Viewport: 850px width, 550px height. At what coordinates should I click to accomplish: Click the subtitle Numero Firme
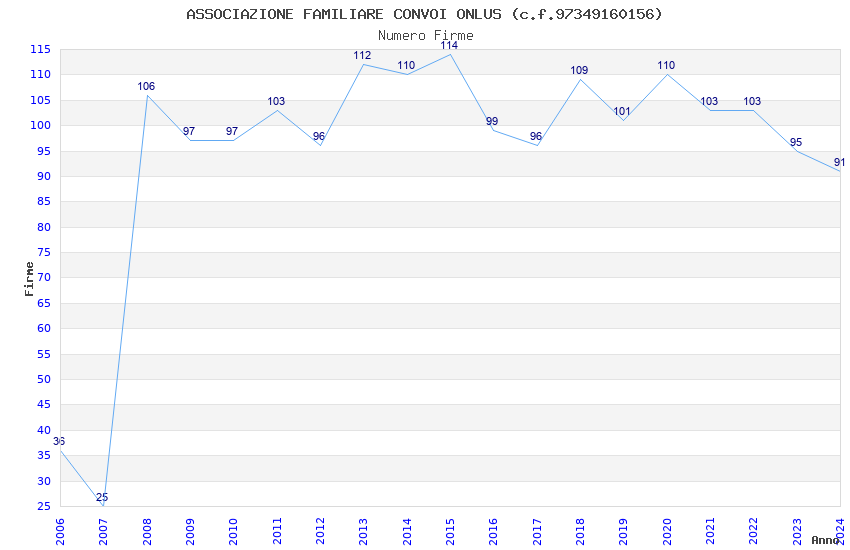click(x=426, y=36)
